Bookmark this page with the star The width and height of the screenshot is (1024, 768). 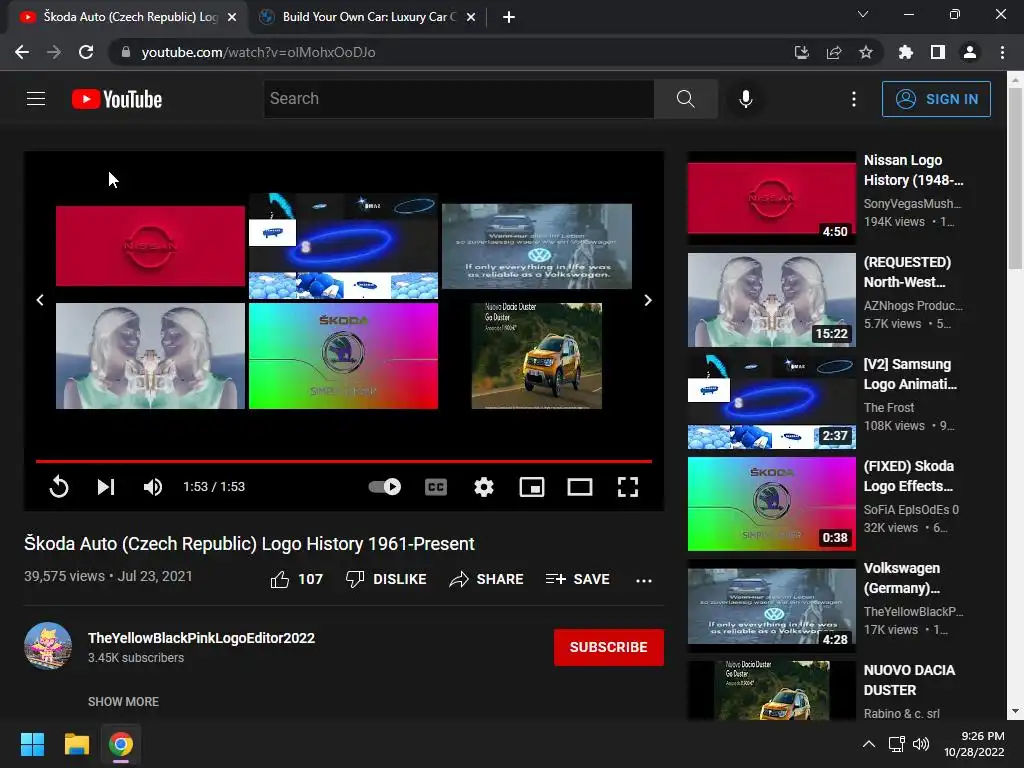pyautogui.click(x=866, y=52)
